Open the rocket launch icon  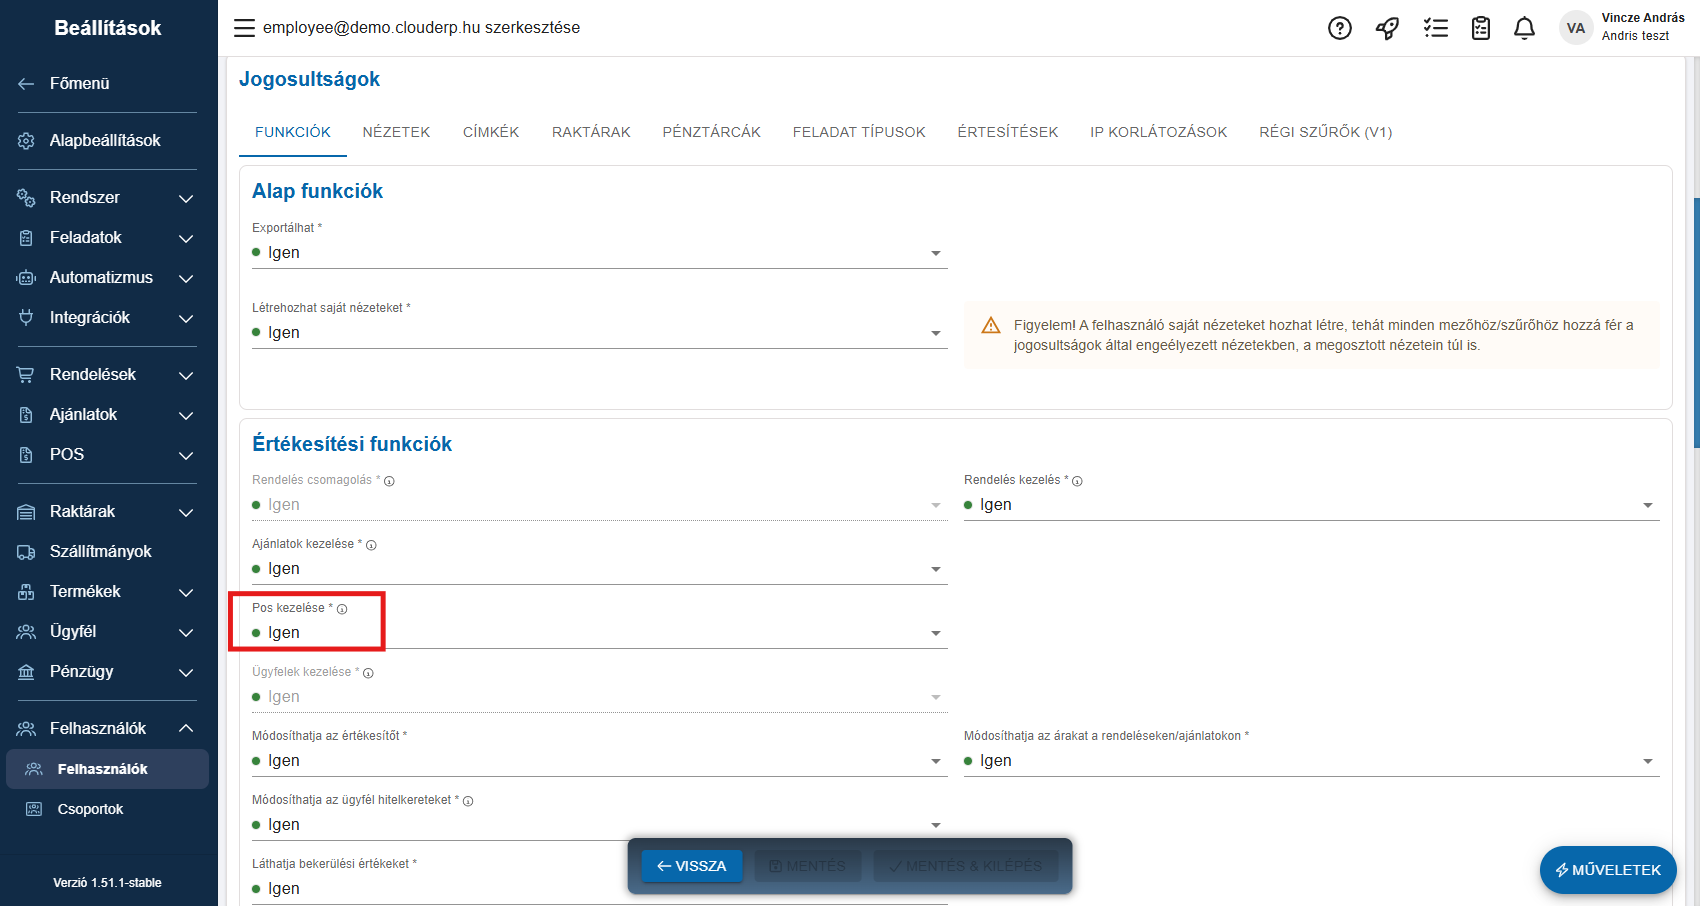[1387, 28]
